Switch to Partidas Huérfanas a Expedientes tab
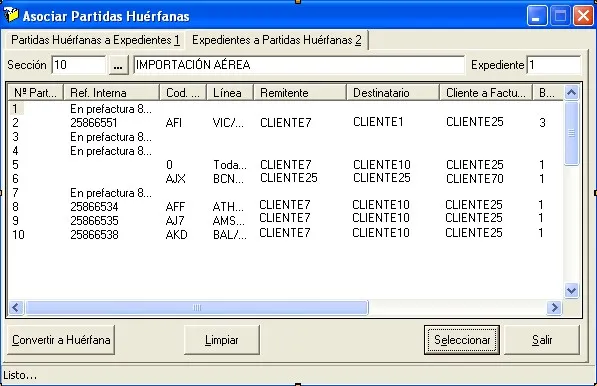 (95, 40)
